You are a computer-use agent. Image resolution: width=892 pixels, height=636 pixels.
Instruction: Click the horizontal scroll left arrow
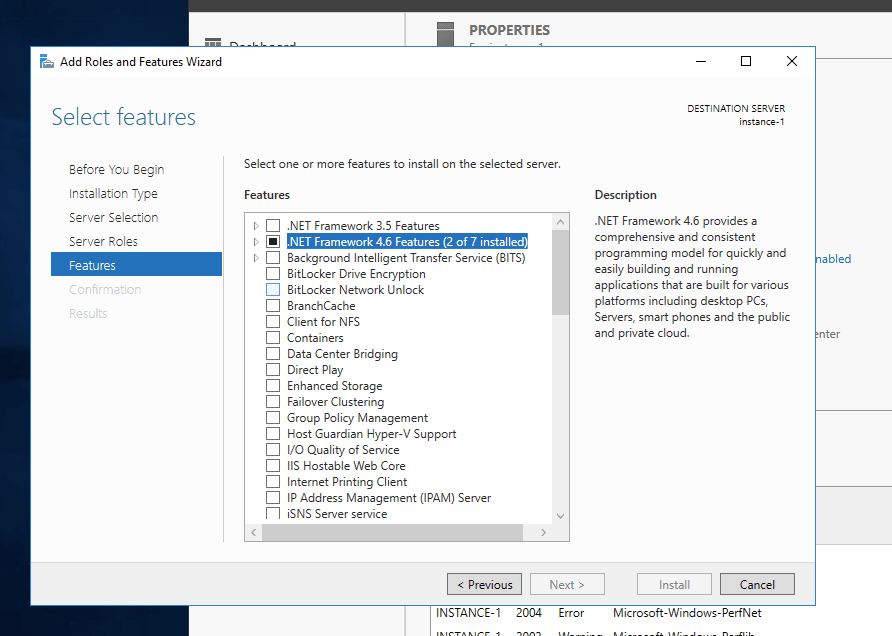(254, 532)
